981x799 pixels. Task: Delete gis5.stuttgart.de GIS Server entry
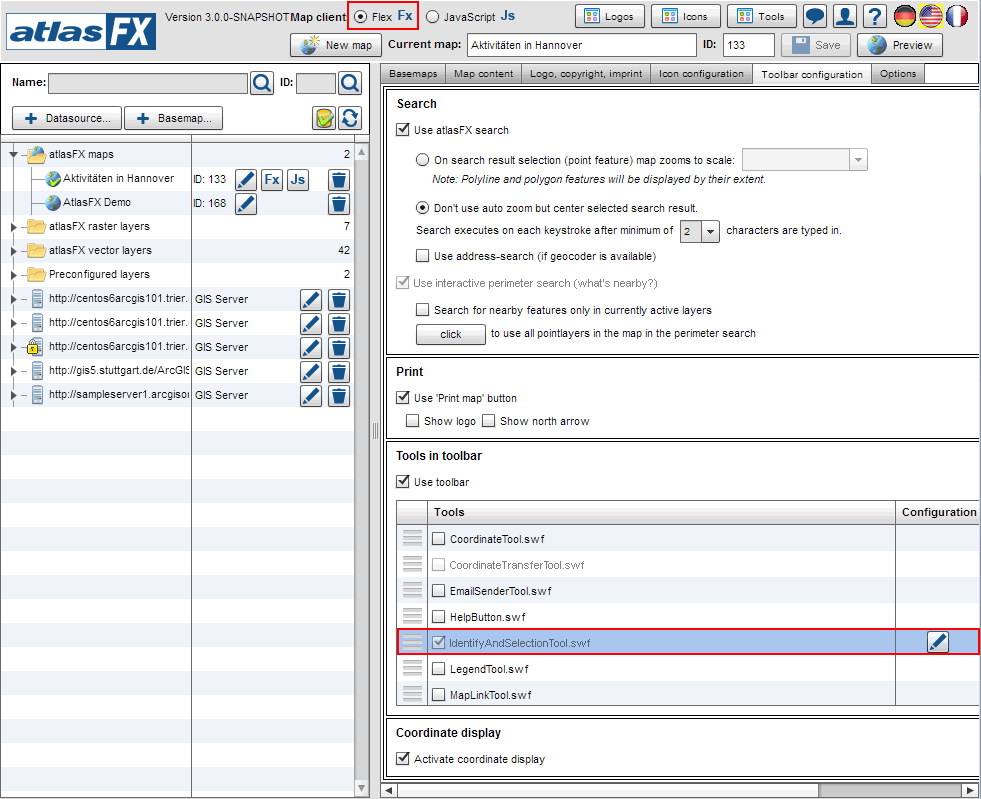point(339,372)
